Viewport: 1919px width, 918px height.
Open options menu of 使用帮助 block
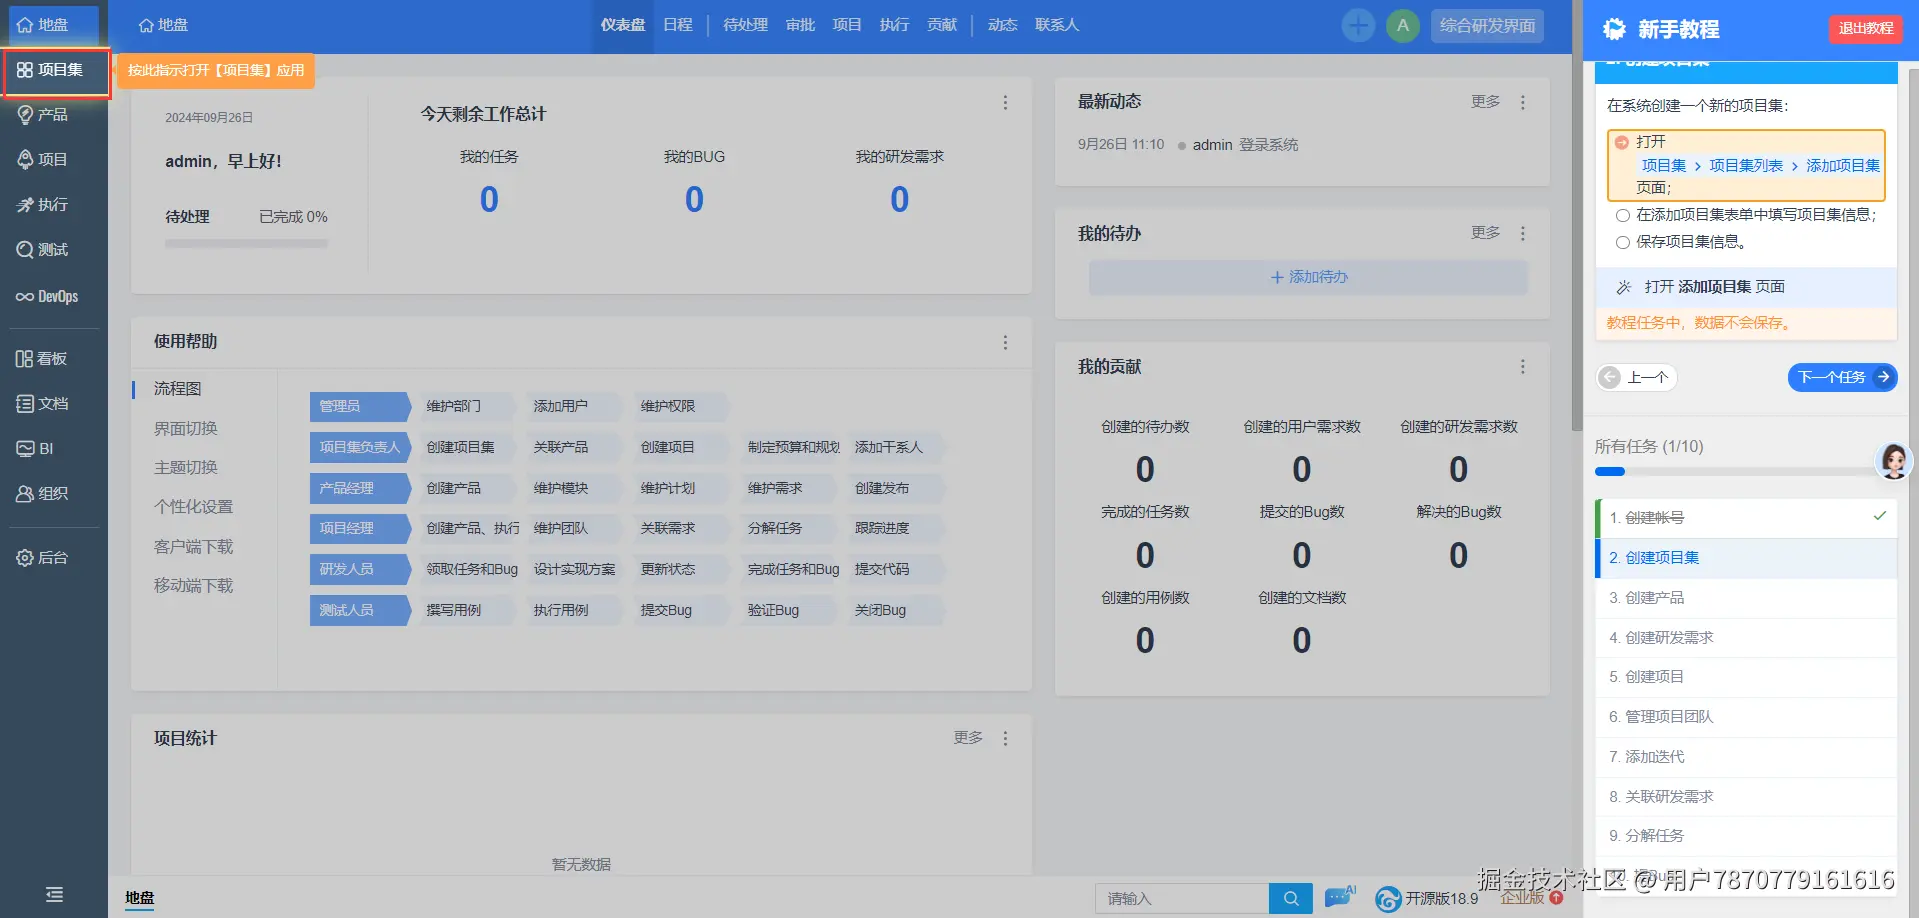(1005, 342)
